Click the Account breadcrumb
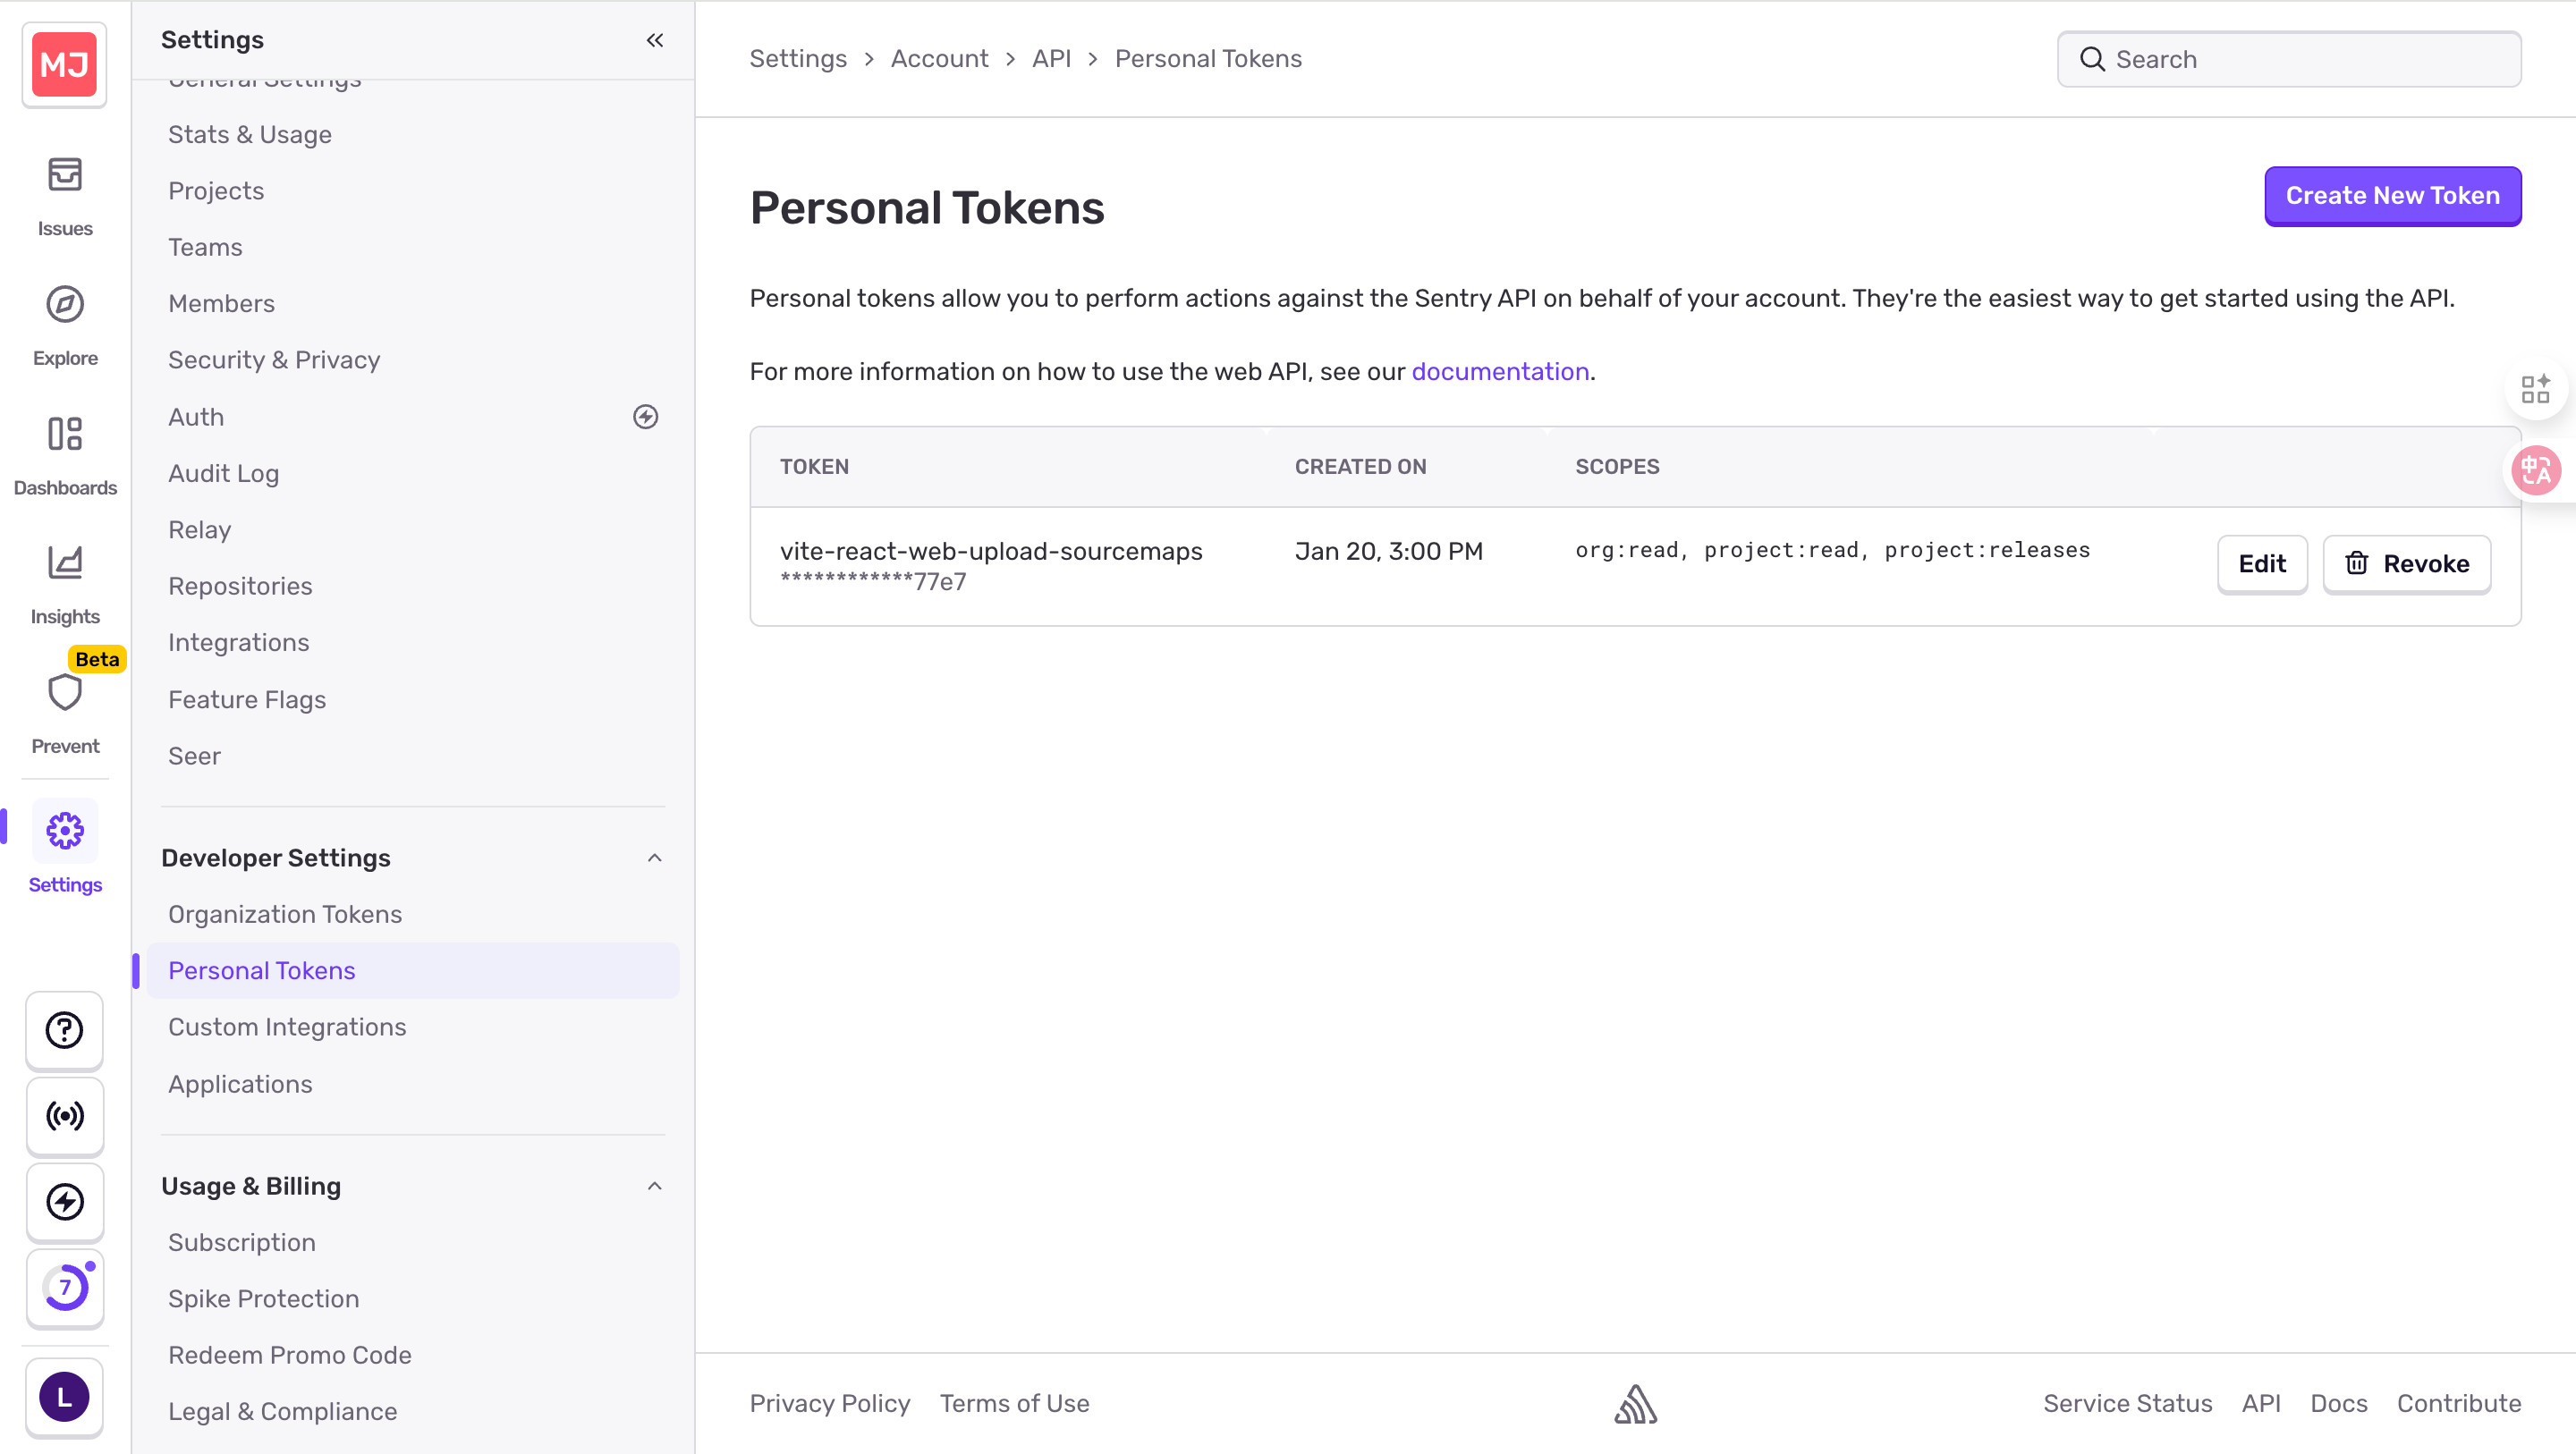 [x=939, y=59]
